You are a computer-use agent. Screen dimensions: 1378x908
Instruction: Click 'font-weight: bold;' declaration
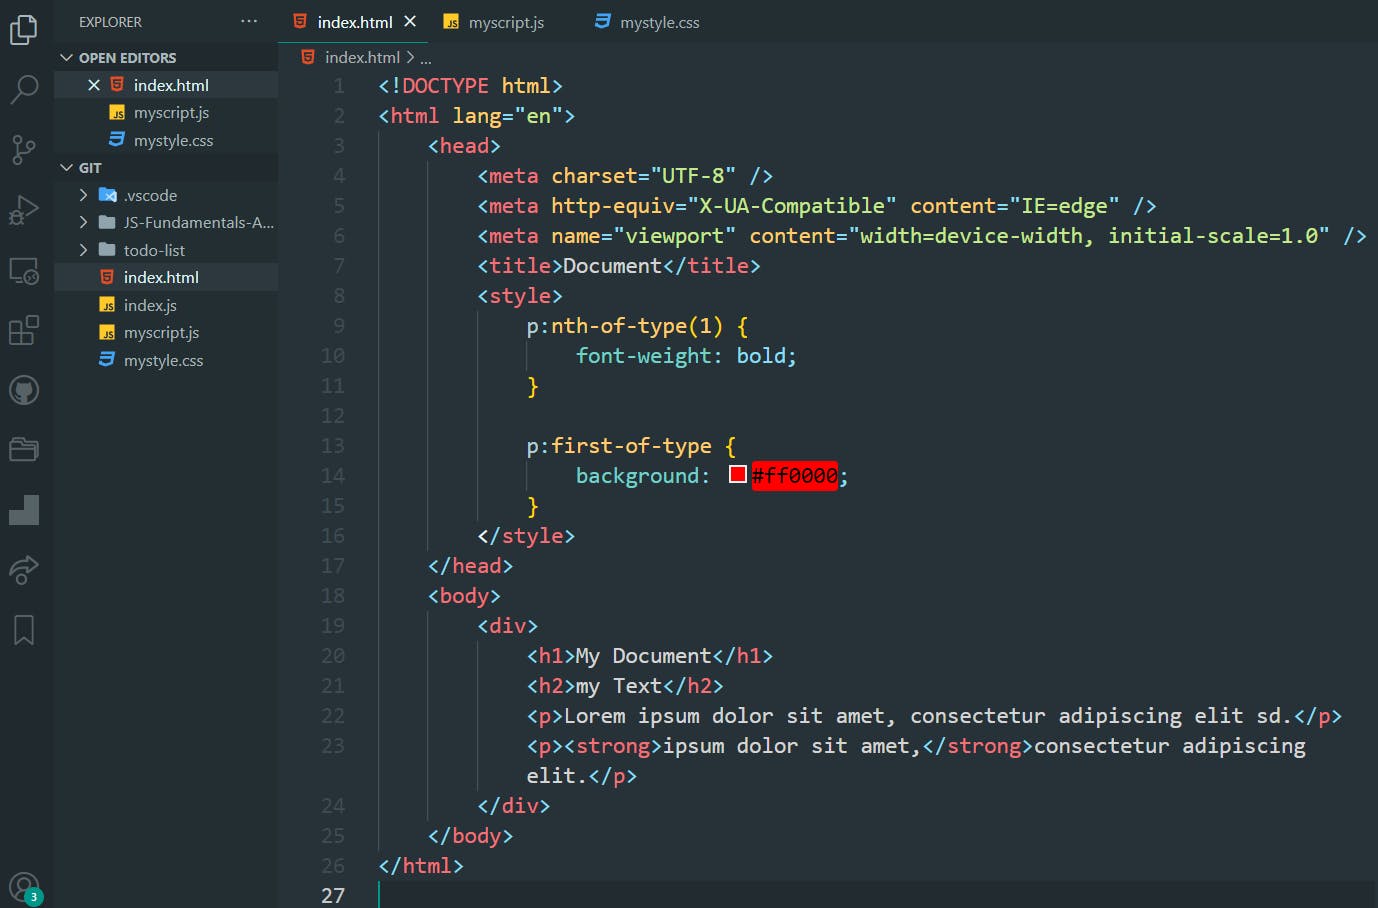[686, 356]
